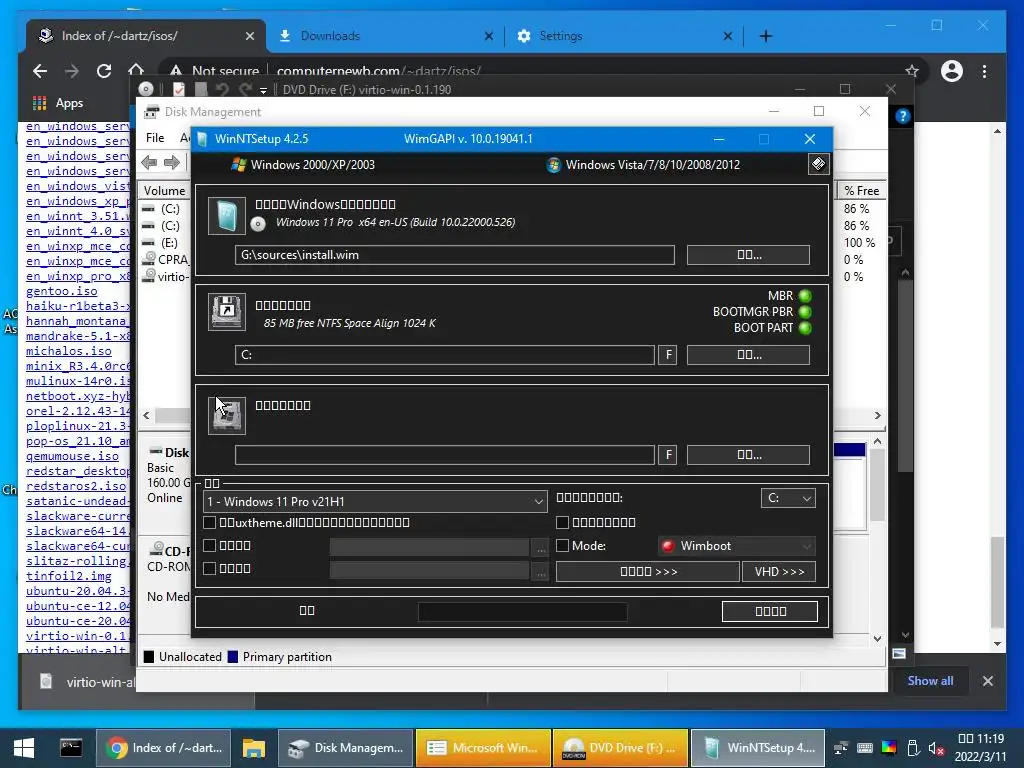Screen dimensions: 1024x768
Task: Open a new Chrome tab
Action: coord(766,36)
